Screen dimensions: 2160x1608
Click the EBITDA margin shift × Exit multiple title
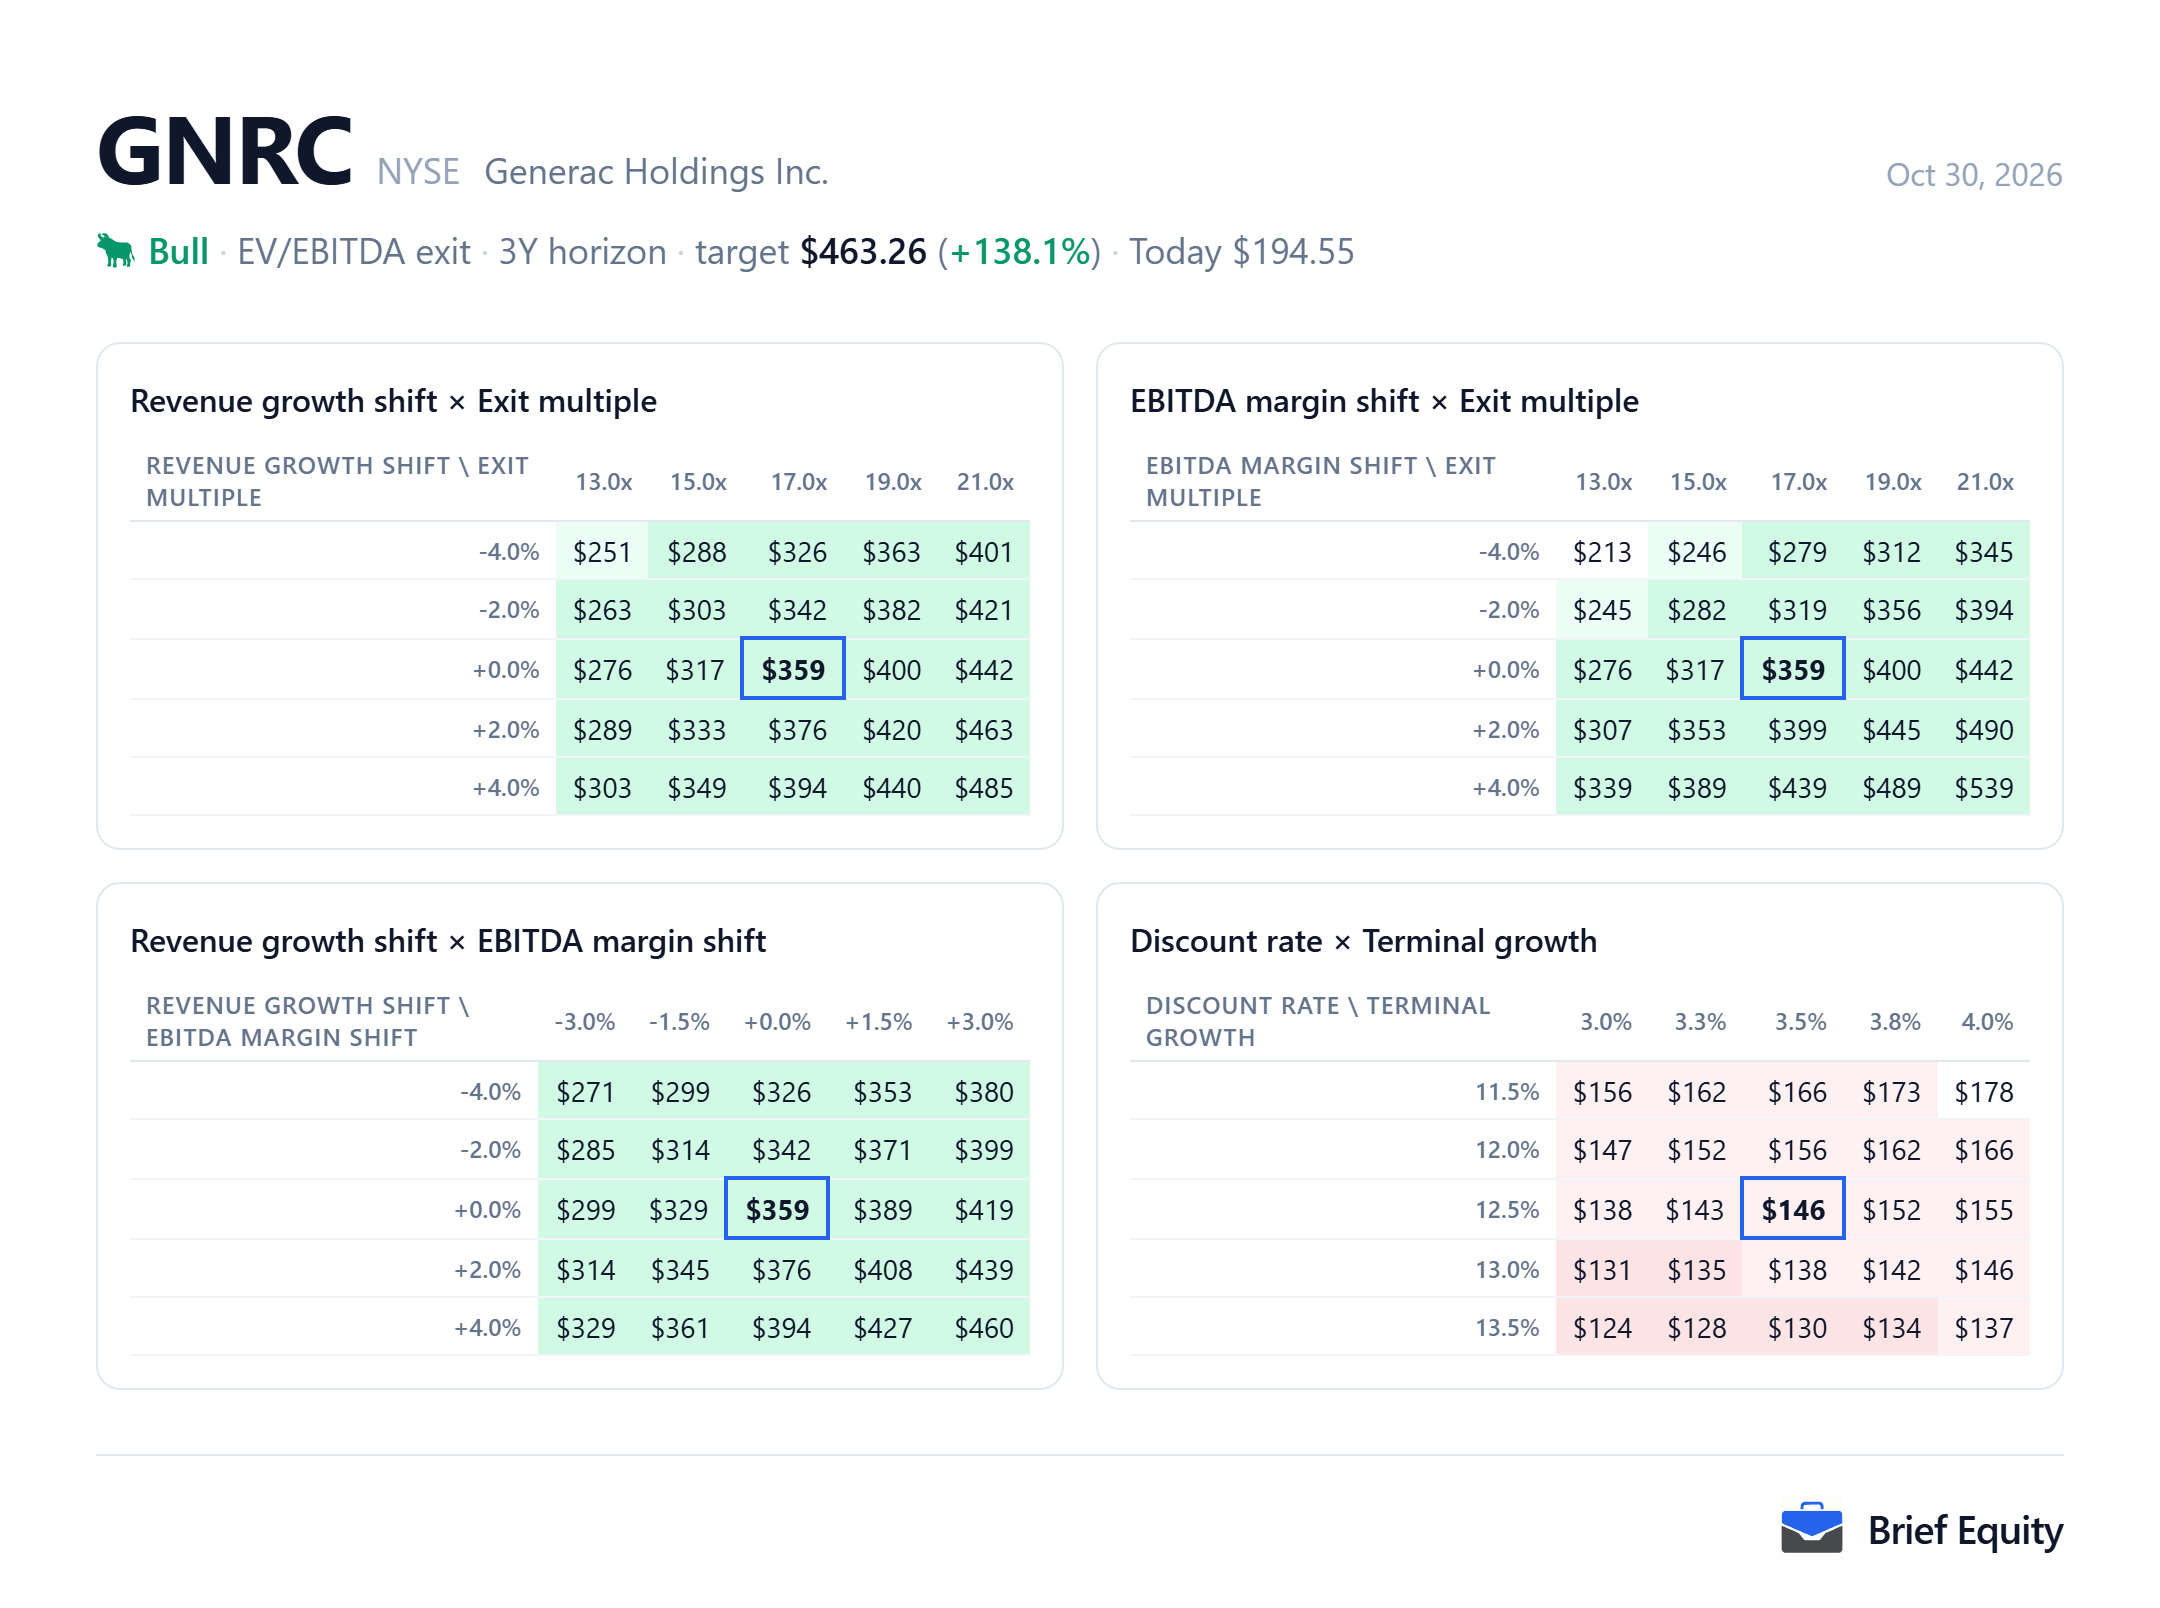(1384, 401)
